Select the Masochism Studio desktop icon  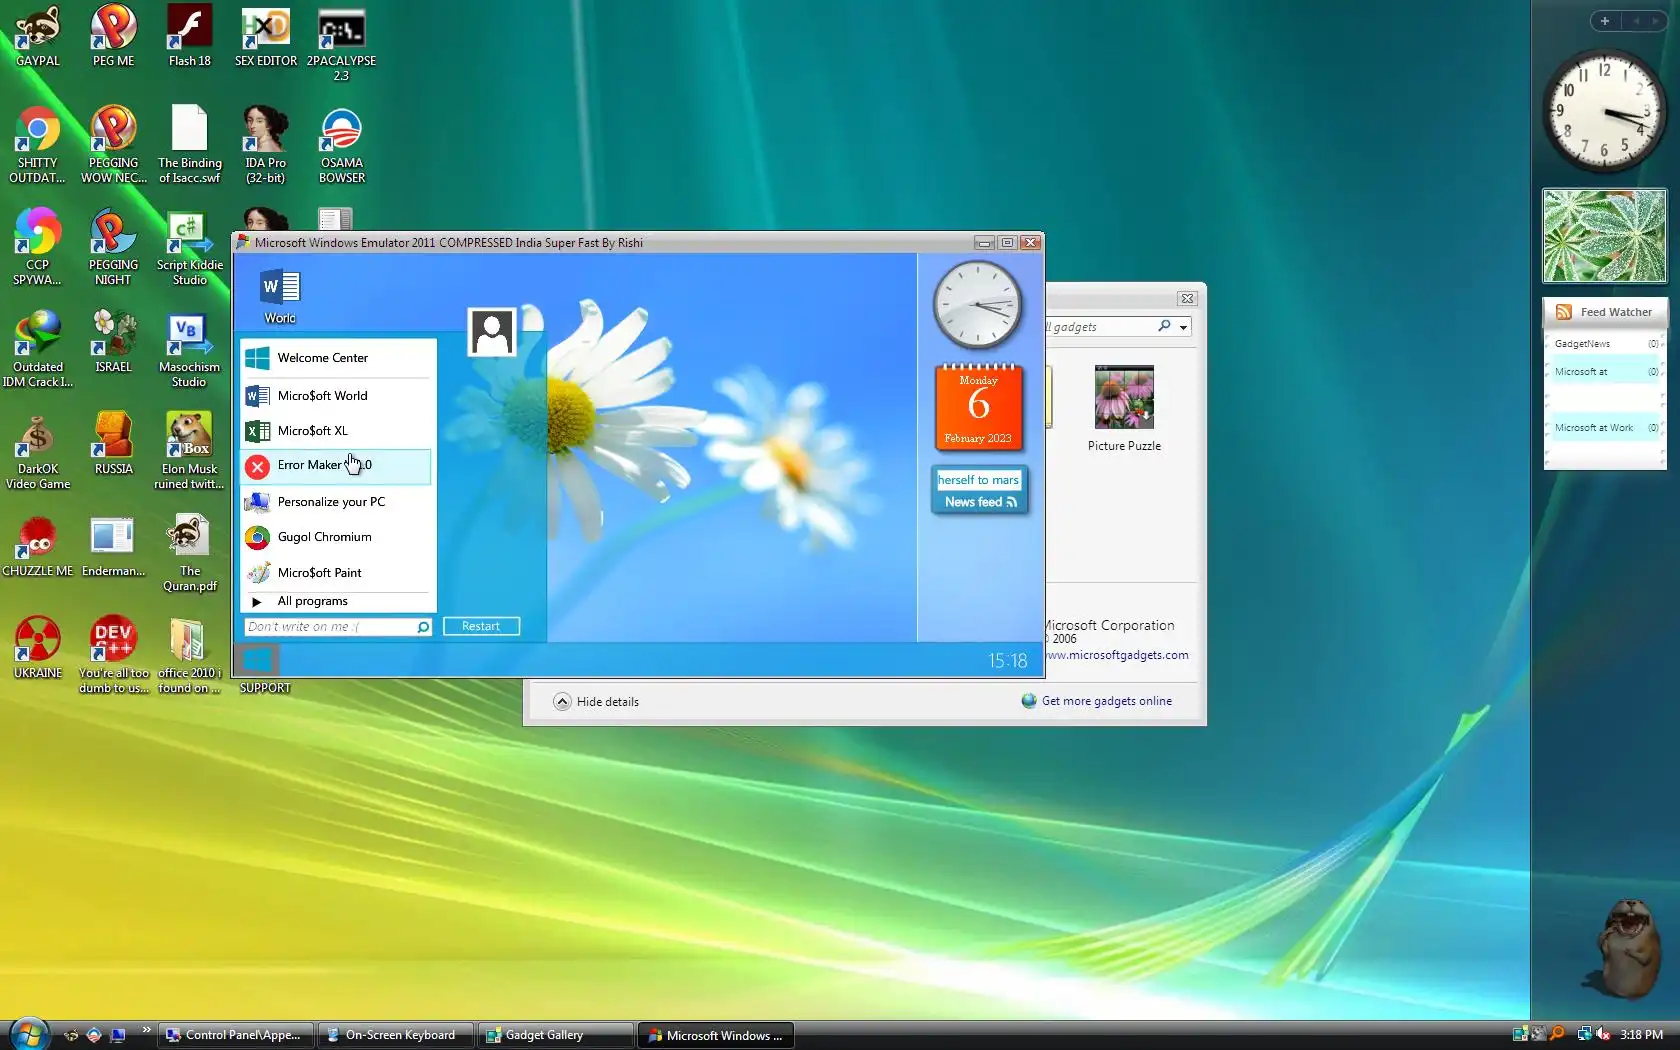(x=189, y=349)
